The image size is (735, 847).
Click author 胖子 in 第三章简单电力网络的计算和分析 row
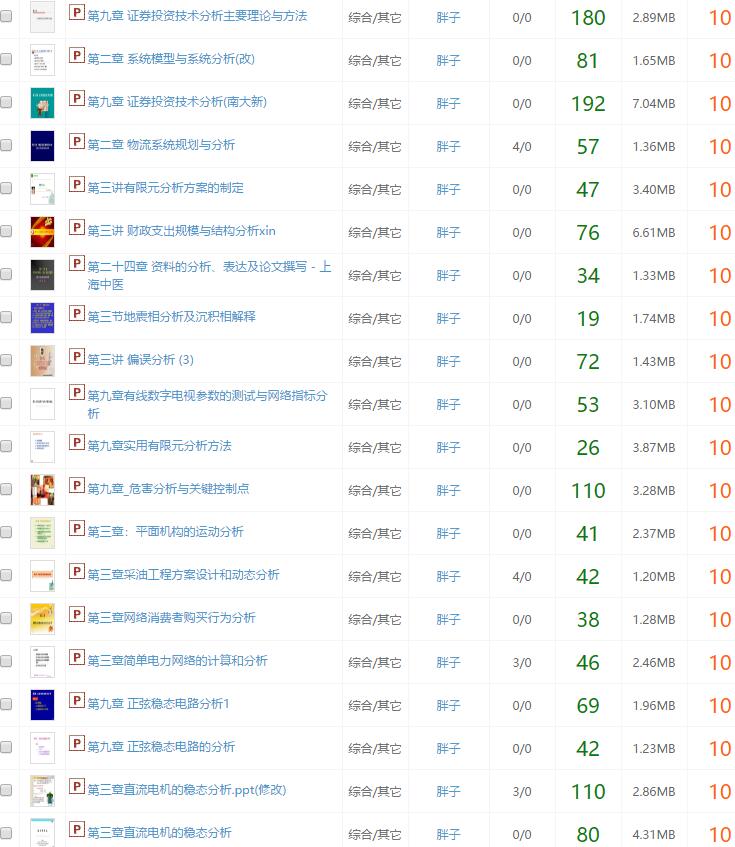(448, 663)
